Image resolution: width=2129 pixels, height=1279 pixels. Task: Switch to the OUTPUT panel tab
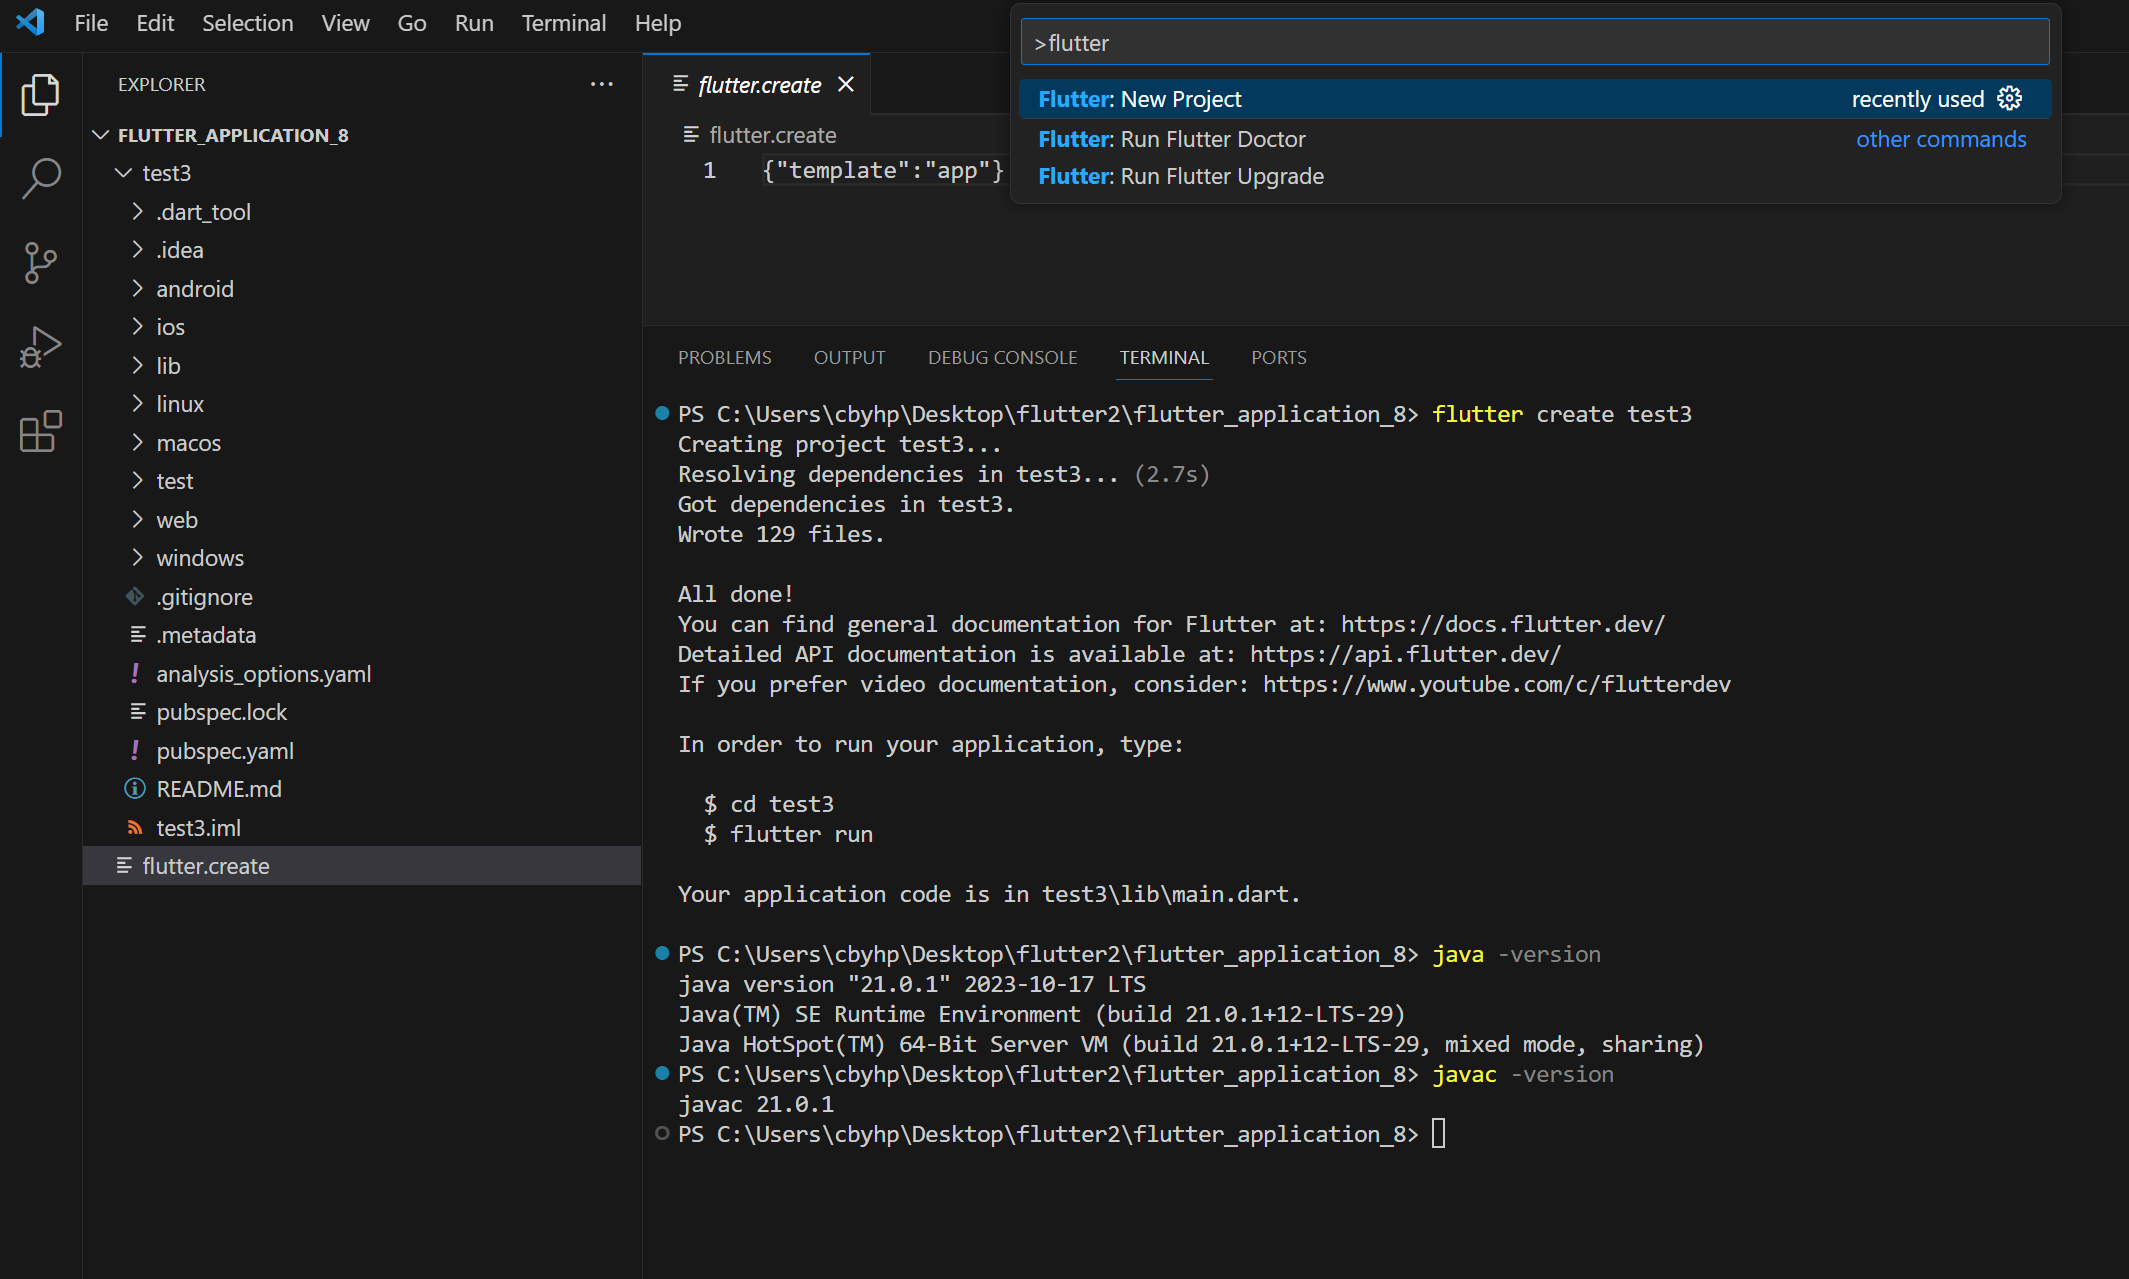(x=850, y=357)
